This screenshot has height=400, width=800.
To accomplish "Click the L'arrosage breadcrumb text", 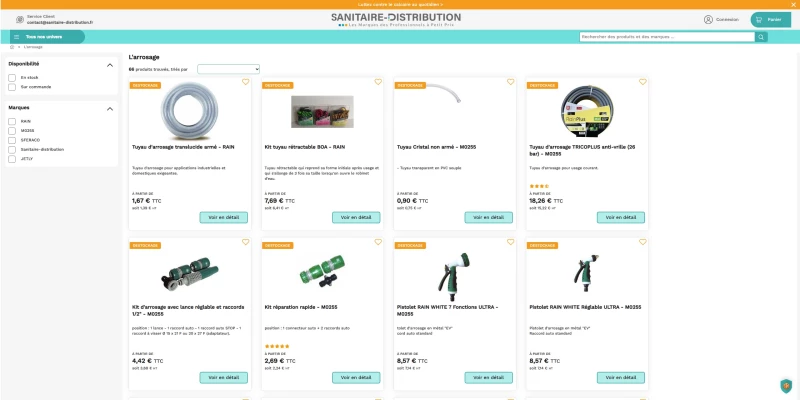I will point(33,47).
